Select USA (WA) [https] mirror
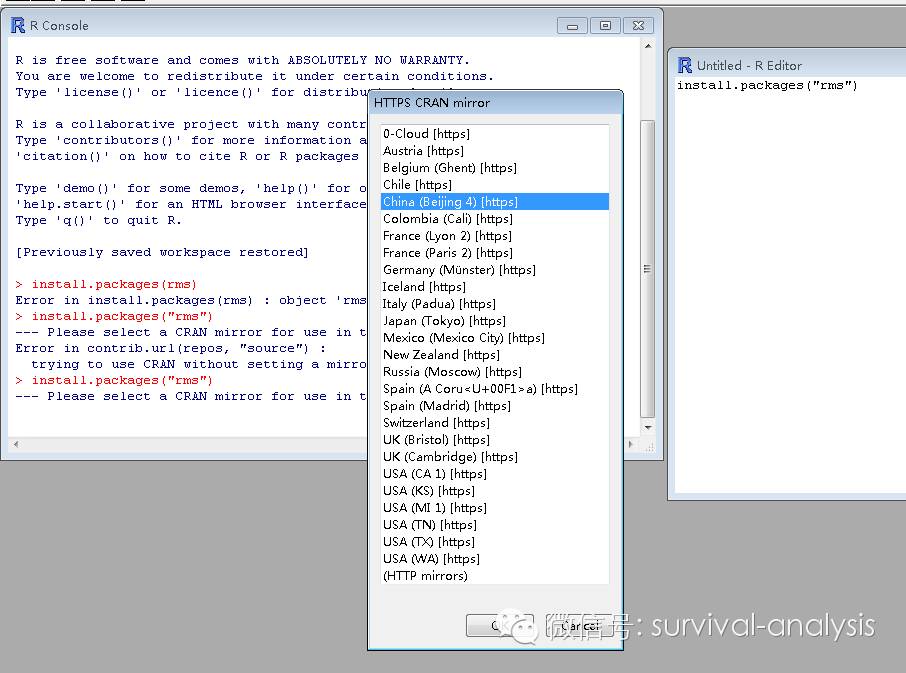The image size is (906, 673). click(495, 559)
